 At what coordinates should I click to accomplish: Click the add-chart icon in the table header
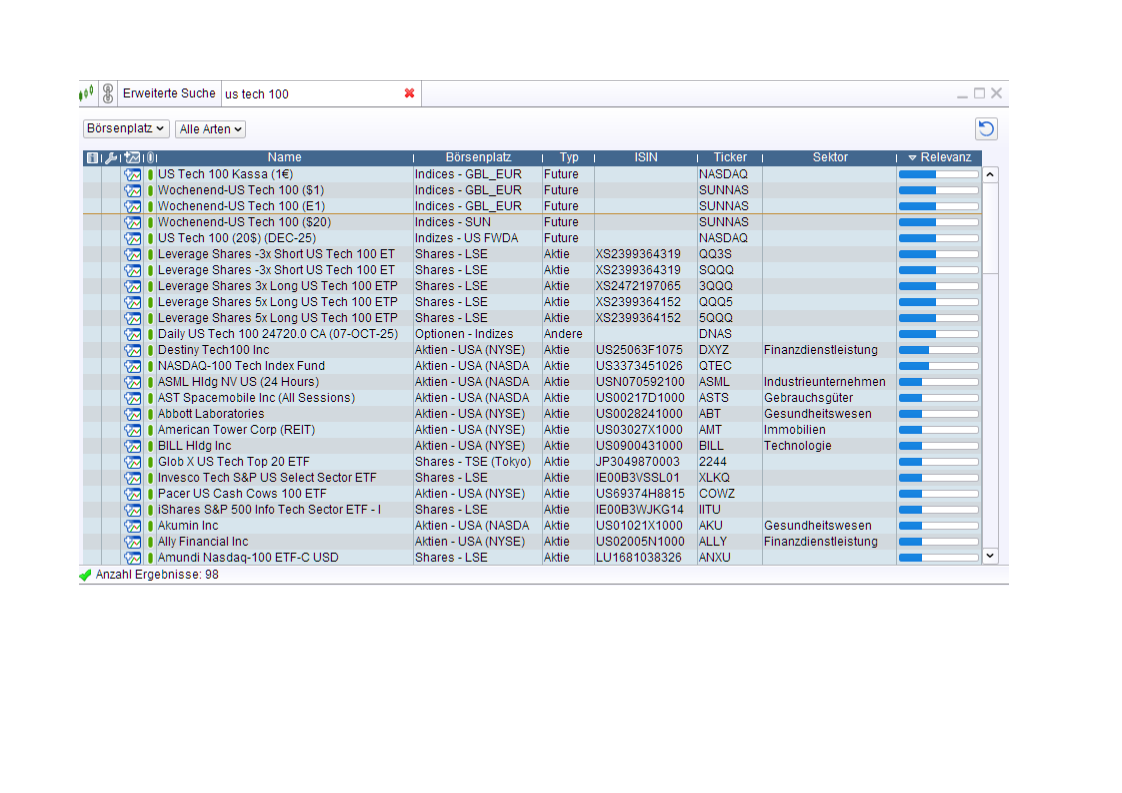132,157
